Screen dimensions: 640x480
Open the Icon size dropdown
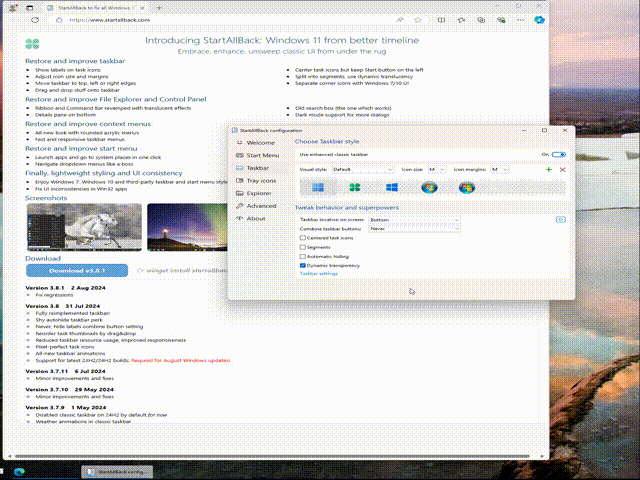coord(437,169)
